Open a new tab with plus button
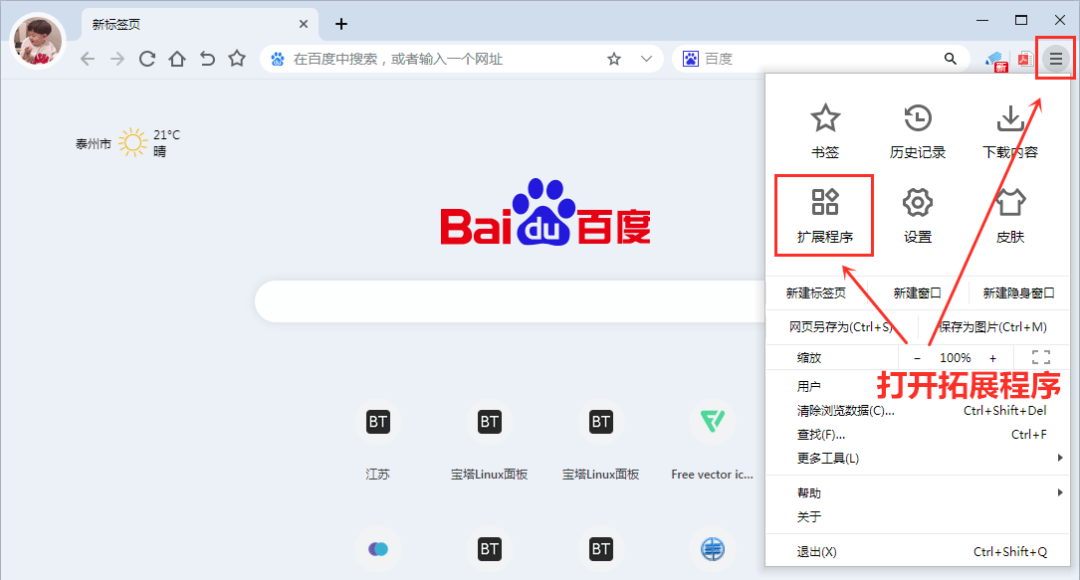This screenshot has width=1080, height=580. pyautogui.click(x=341, y=24)
